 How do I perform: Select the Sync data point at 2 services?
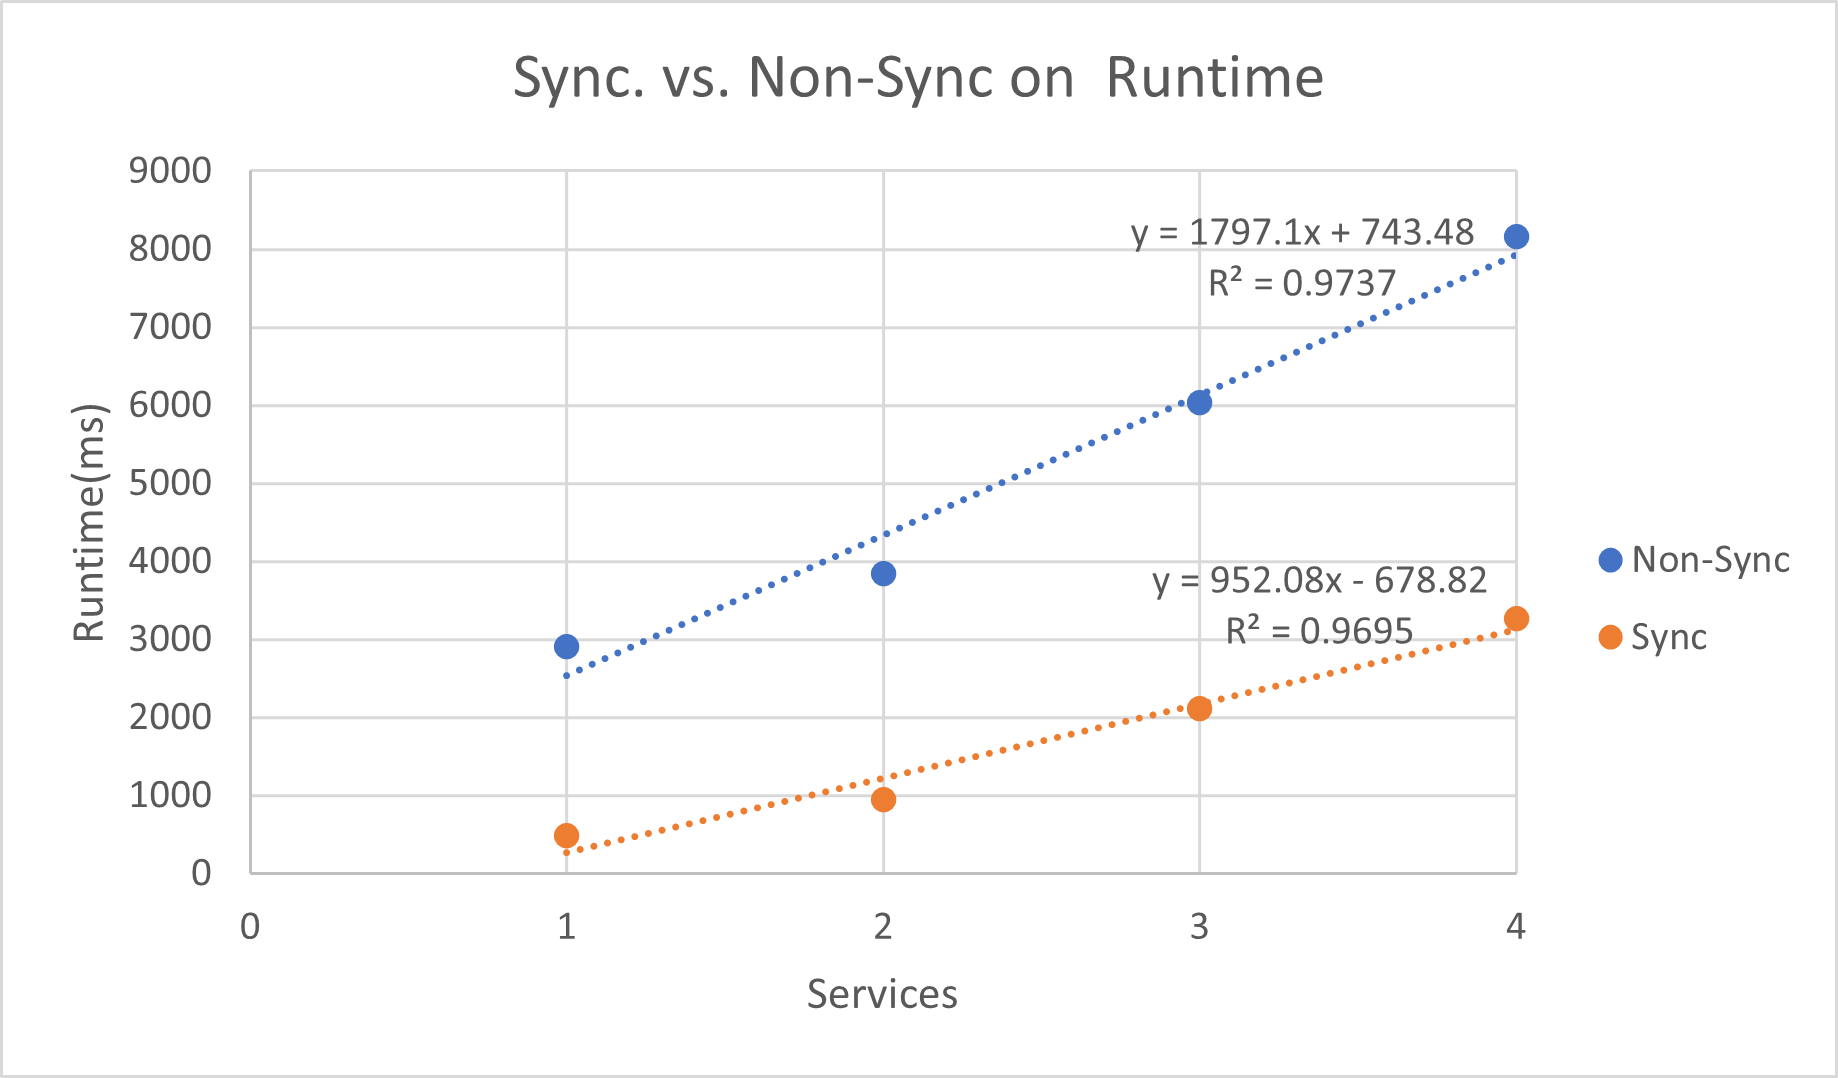883,799
